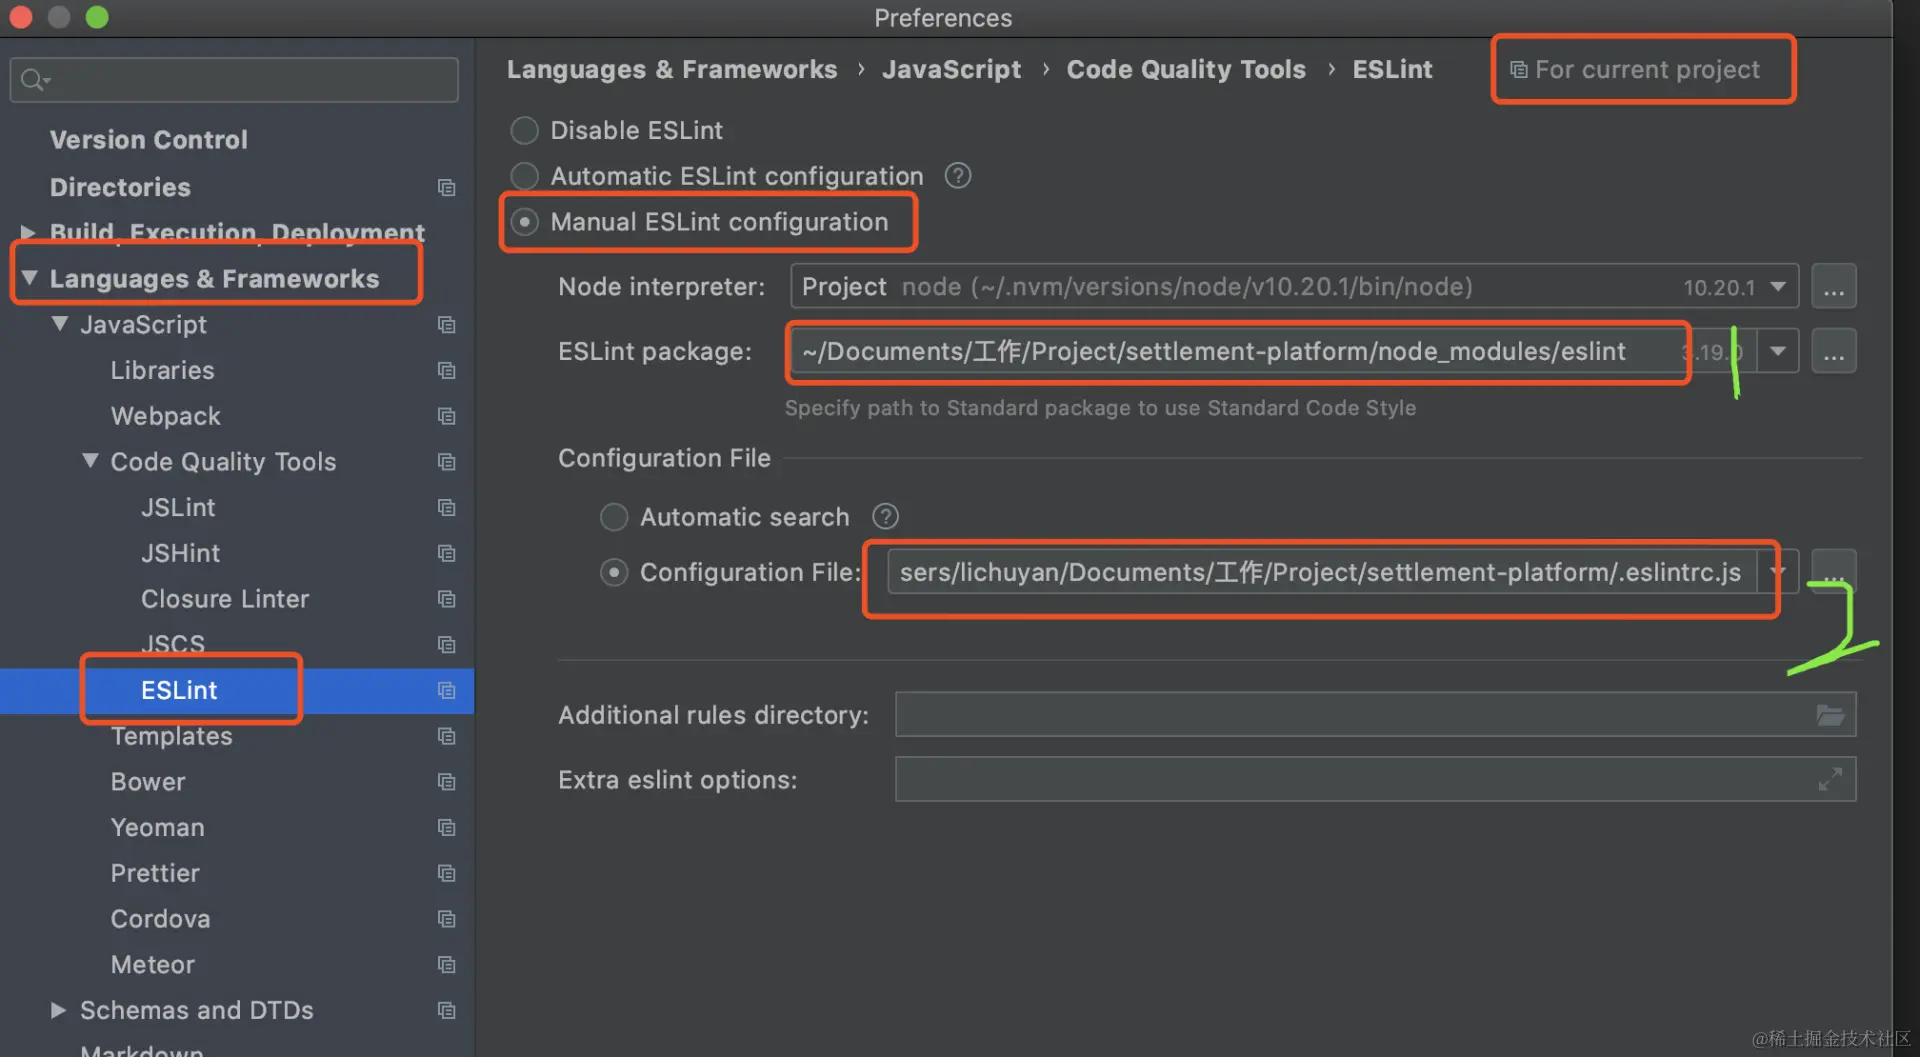Click project-level icon beside Webpack
1920x1057 pixels.
[446, 416]
